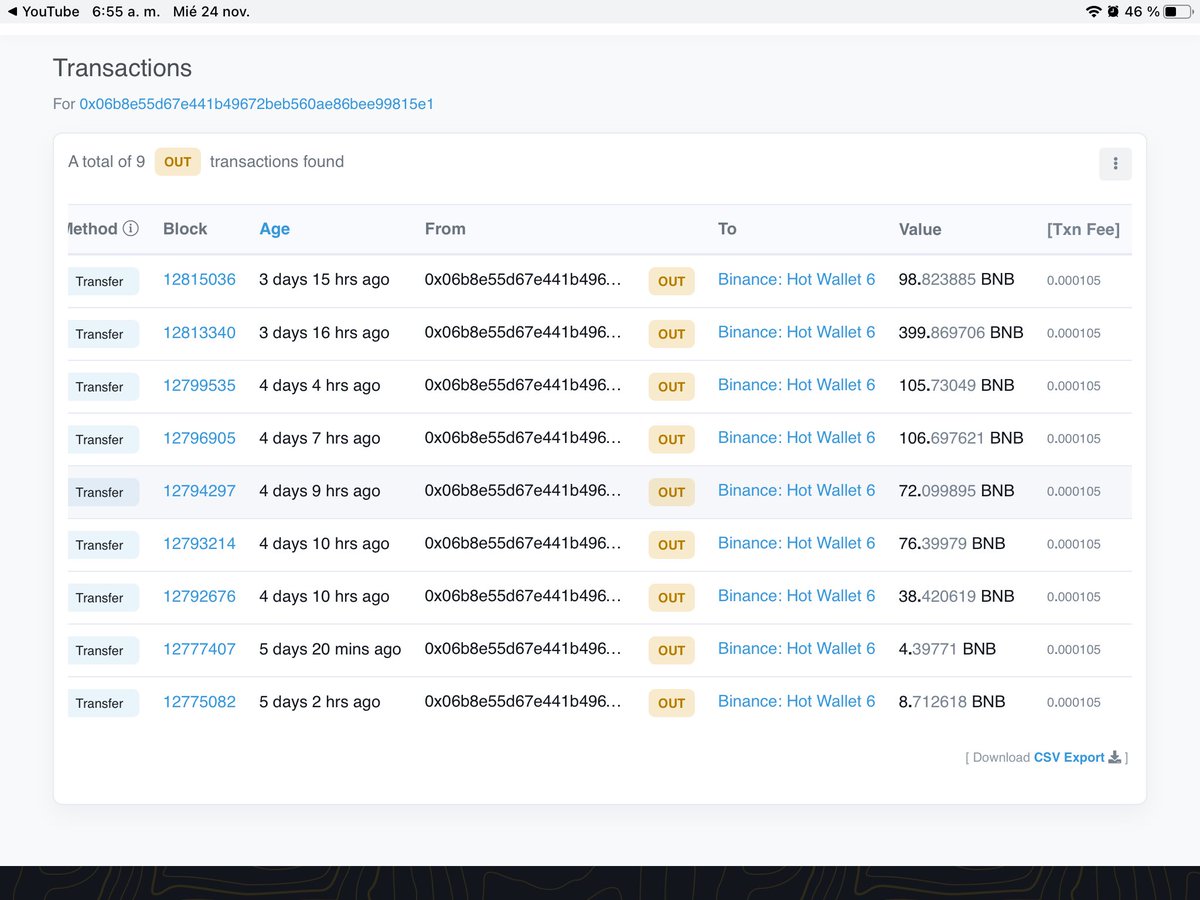Screen dimensions: 1200x900
Task: Click the OUT badge in the header summary
Action: 177,162
